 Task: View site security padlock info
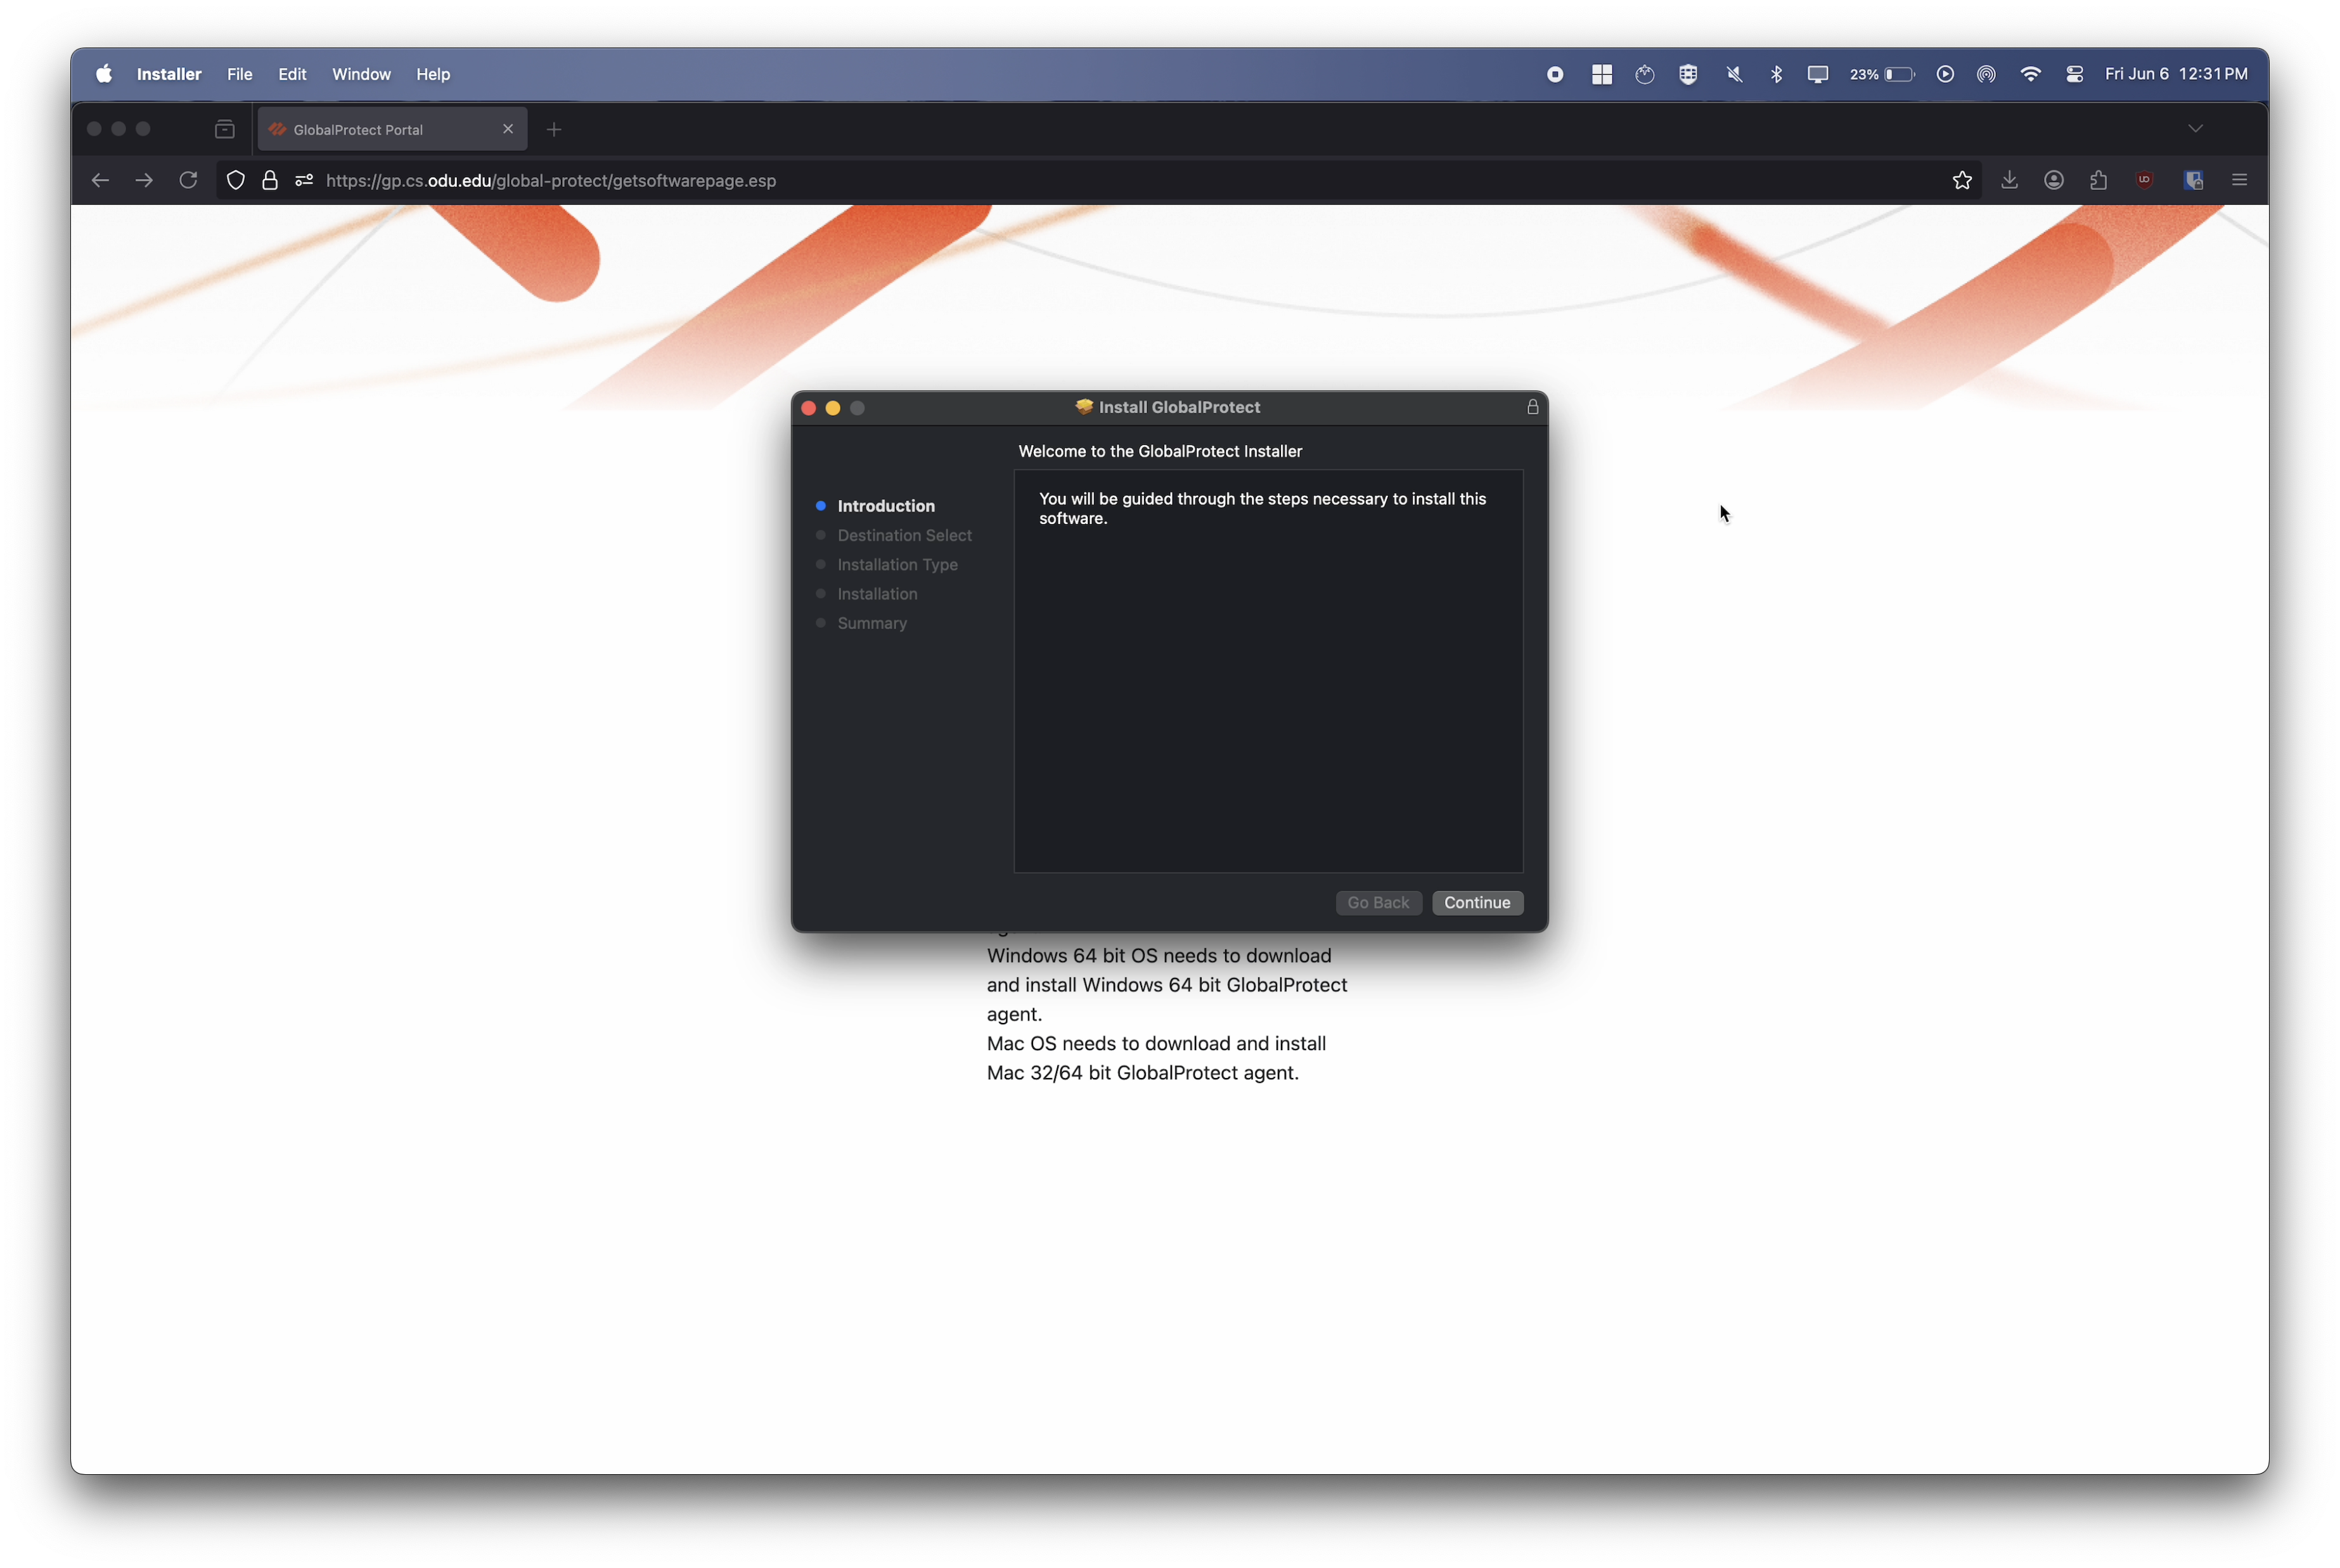click(270, 180)
